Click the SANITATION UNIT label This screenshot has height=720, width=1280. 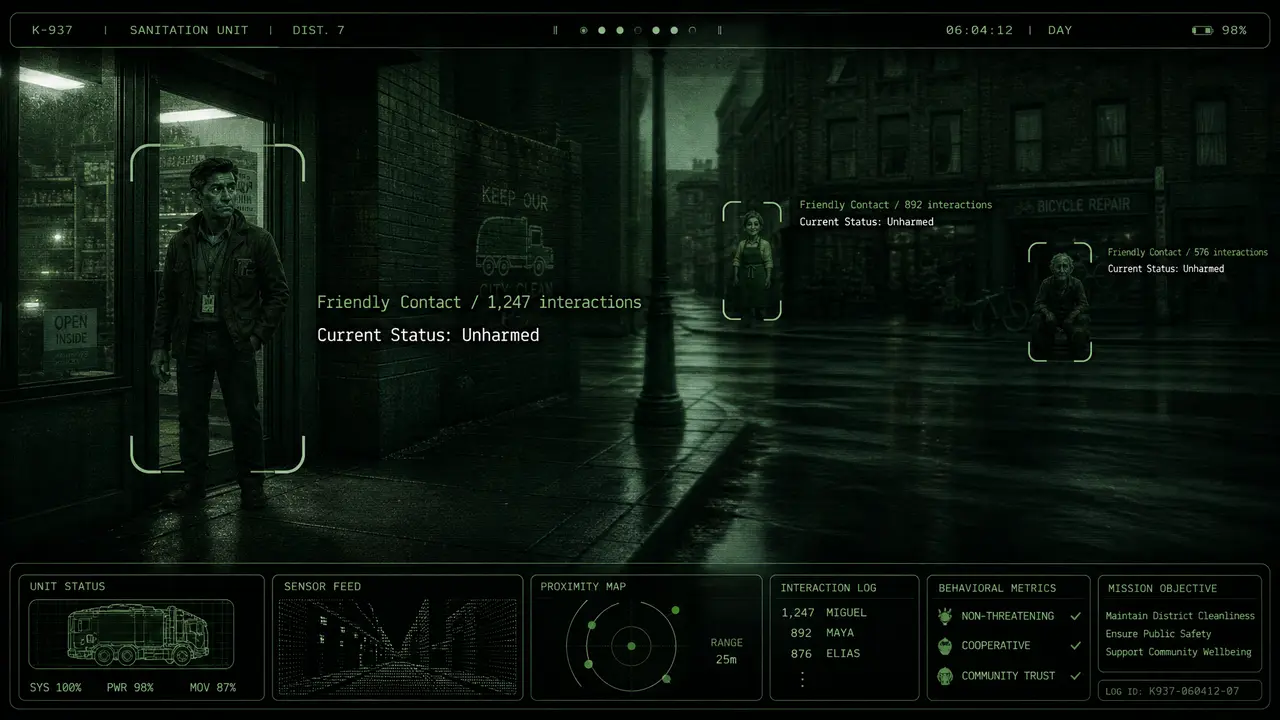click(189, 30)
